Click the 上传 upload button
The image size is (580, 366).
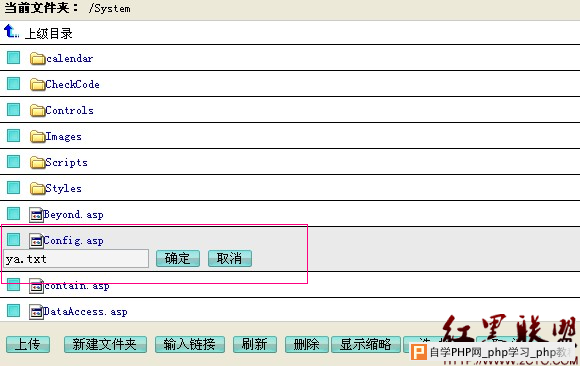point(28,345)
